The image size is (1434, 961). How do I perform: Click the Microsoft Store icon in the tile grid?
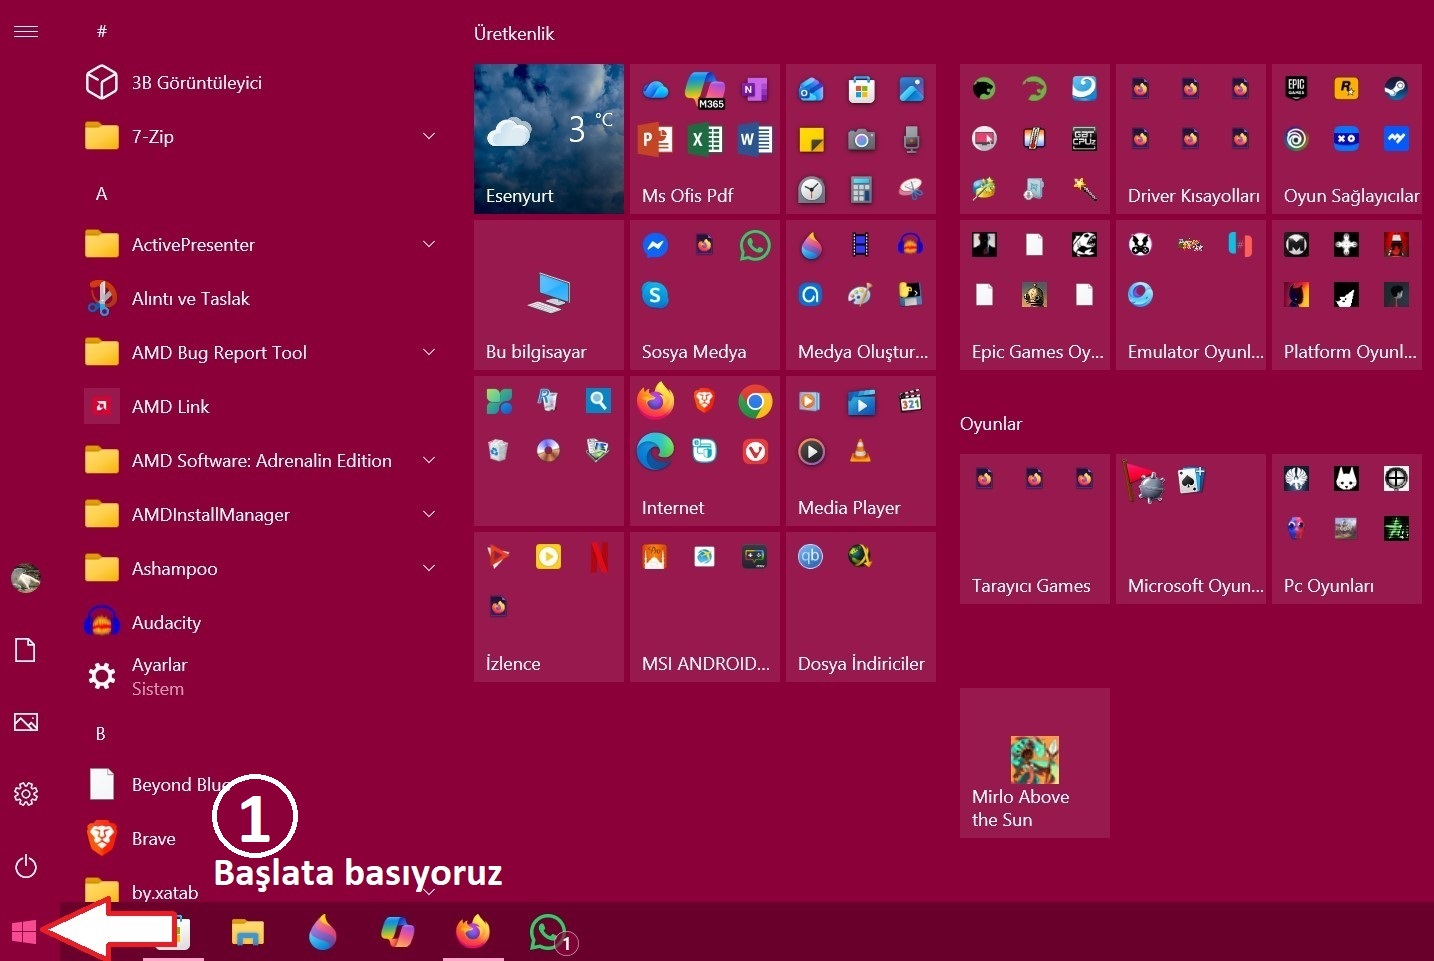tap(861, 90)
